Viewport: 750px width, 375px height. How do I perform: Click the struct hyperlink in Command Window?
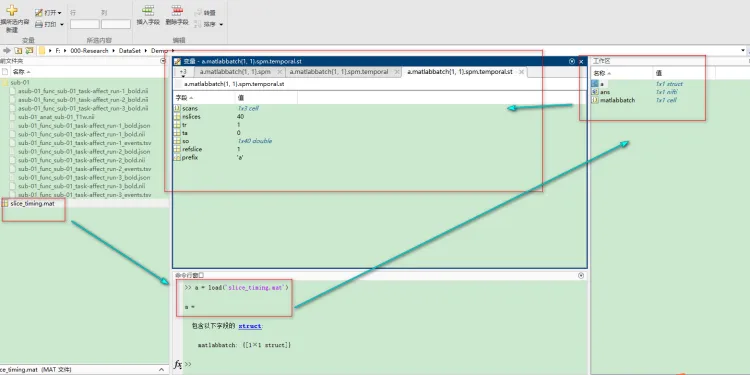point(250,326)
